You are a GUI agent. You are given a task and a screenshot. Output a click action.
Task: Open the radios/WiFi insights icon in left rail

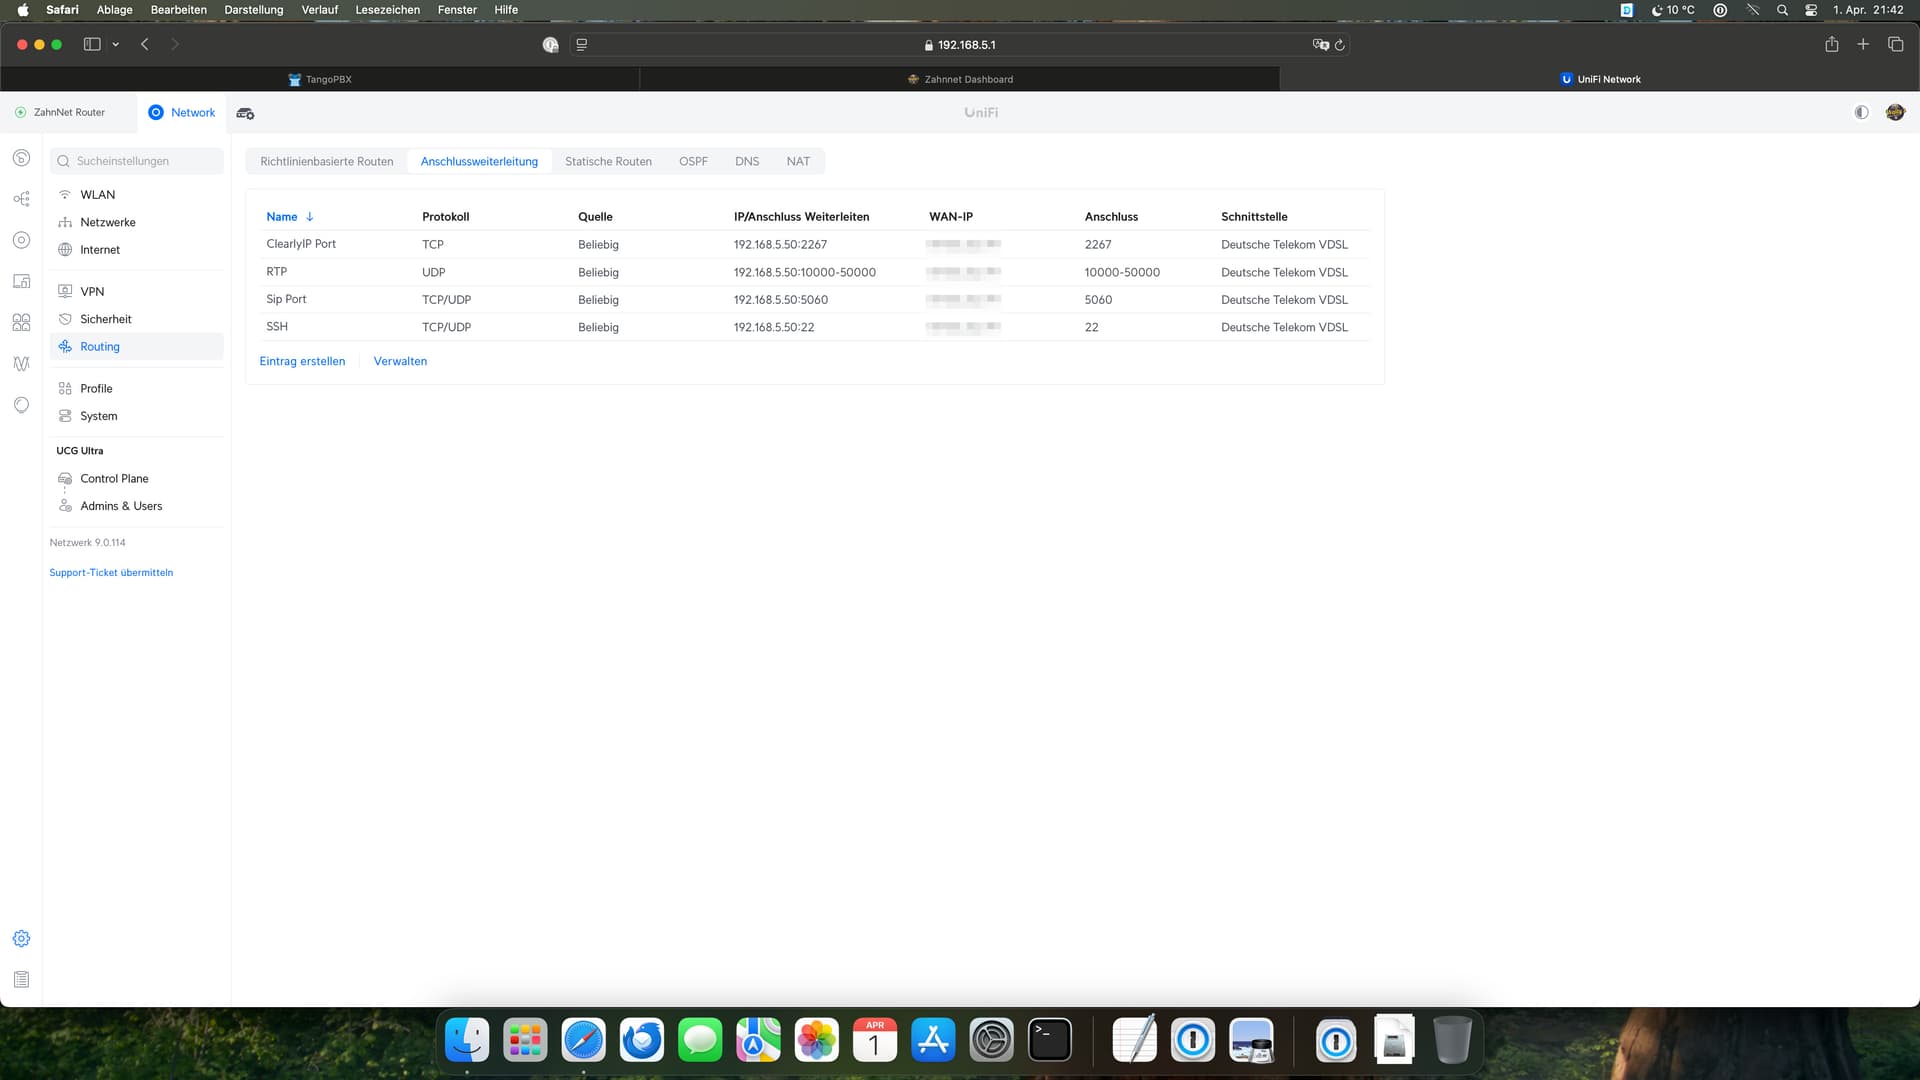click(x=21, y=364)
